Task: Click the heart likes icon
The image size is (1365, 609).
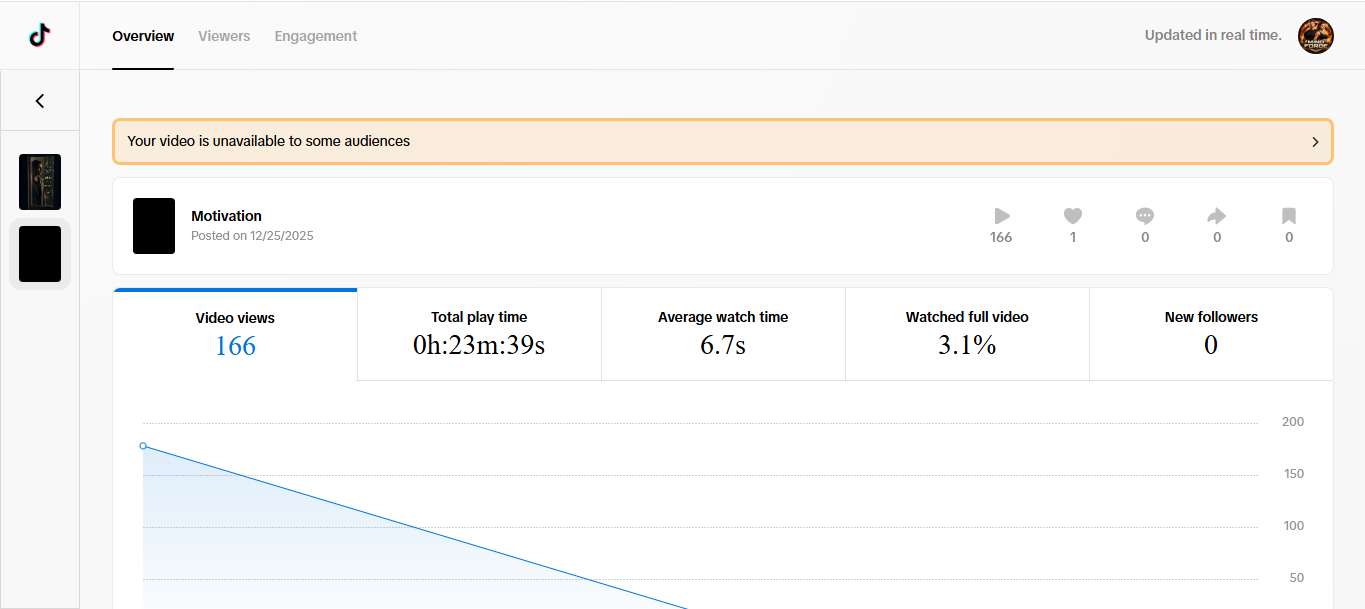Action: point(1073,215)
